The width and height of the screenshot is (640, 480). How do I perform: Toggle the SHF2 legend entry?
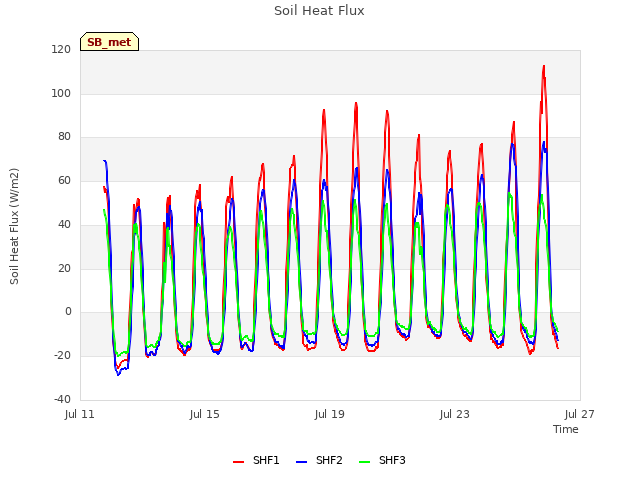point(319,461)
